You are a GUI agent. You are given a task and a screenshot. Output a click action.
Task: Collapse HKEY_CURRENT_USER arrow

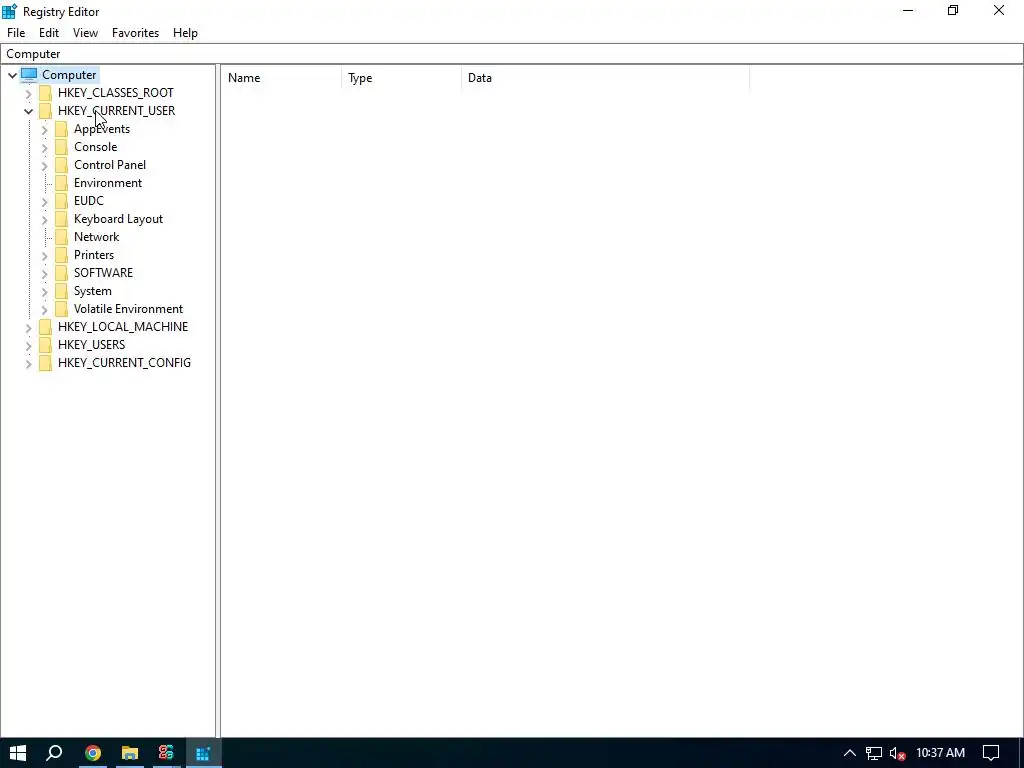[x=28, y=111]
